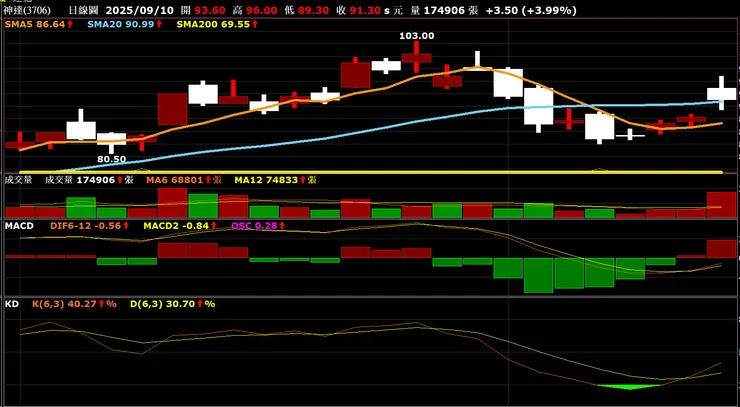The width and height of the screenshot is (740, 407).
Task: Click the OSC 0.28 legend
Action: pyautogui.click(x=254, y=226)
